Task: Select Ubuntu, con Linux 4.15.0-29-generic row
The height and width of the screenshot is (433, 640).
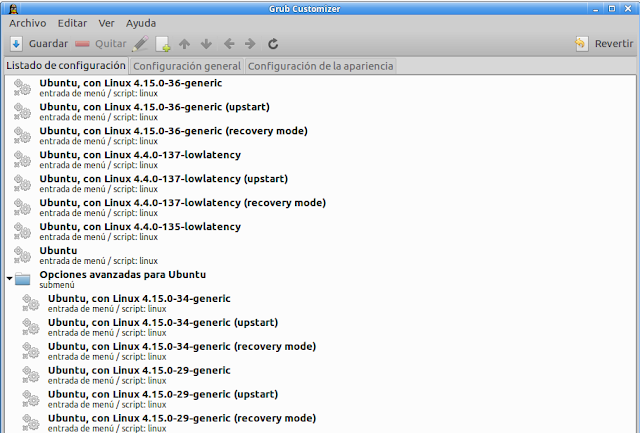Action: pos(320,375)
